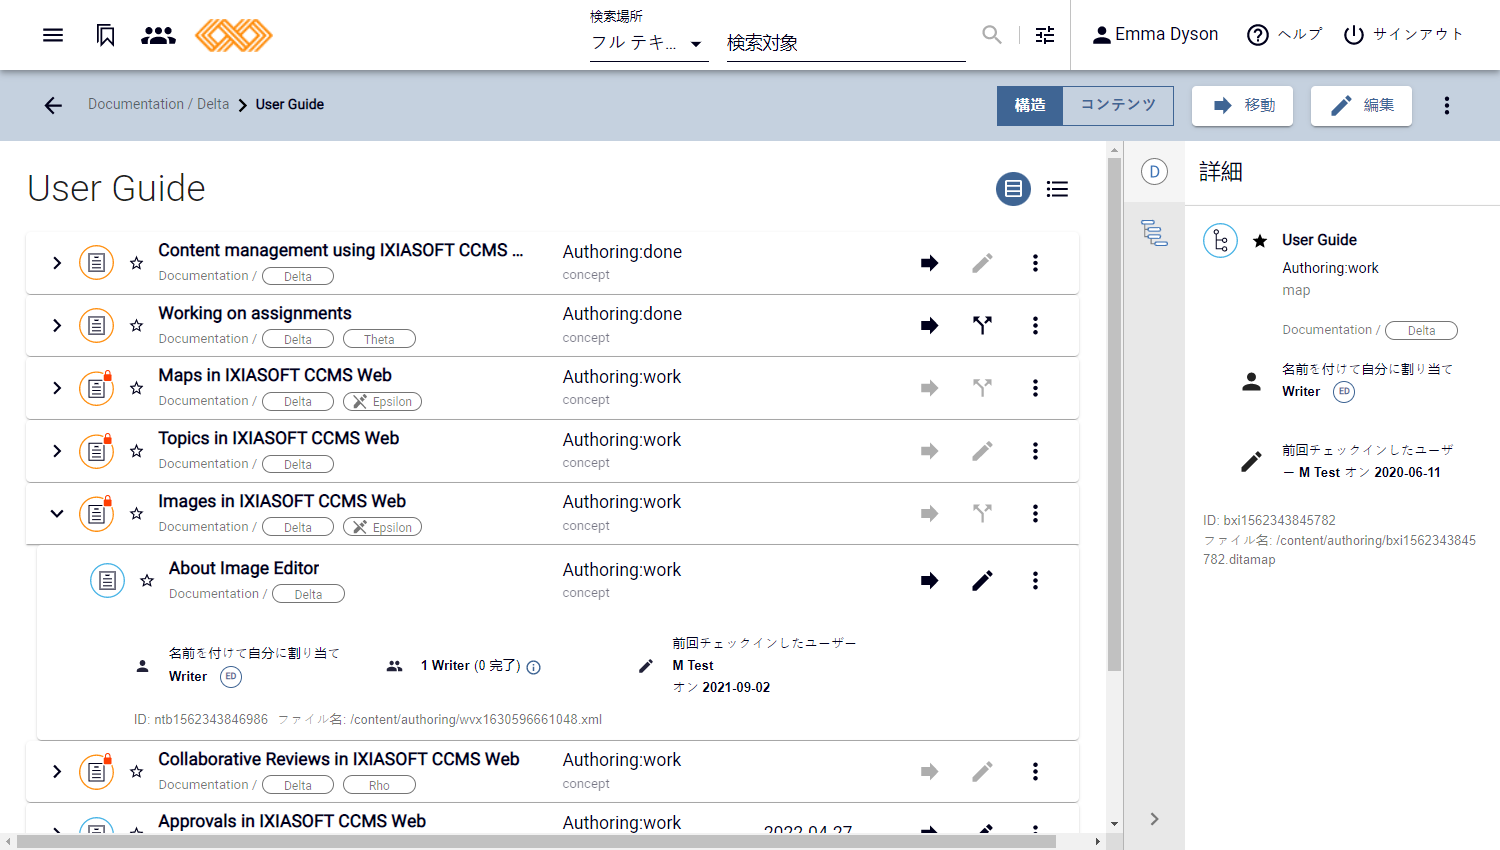Screen dimensions: 1500x850
Task: Open the hamburger main menu
Action: coord(53,35)
